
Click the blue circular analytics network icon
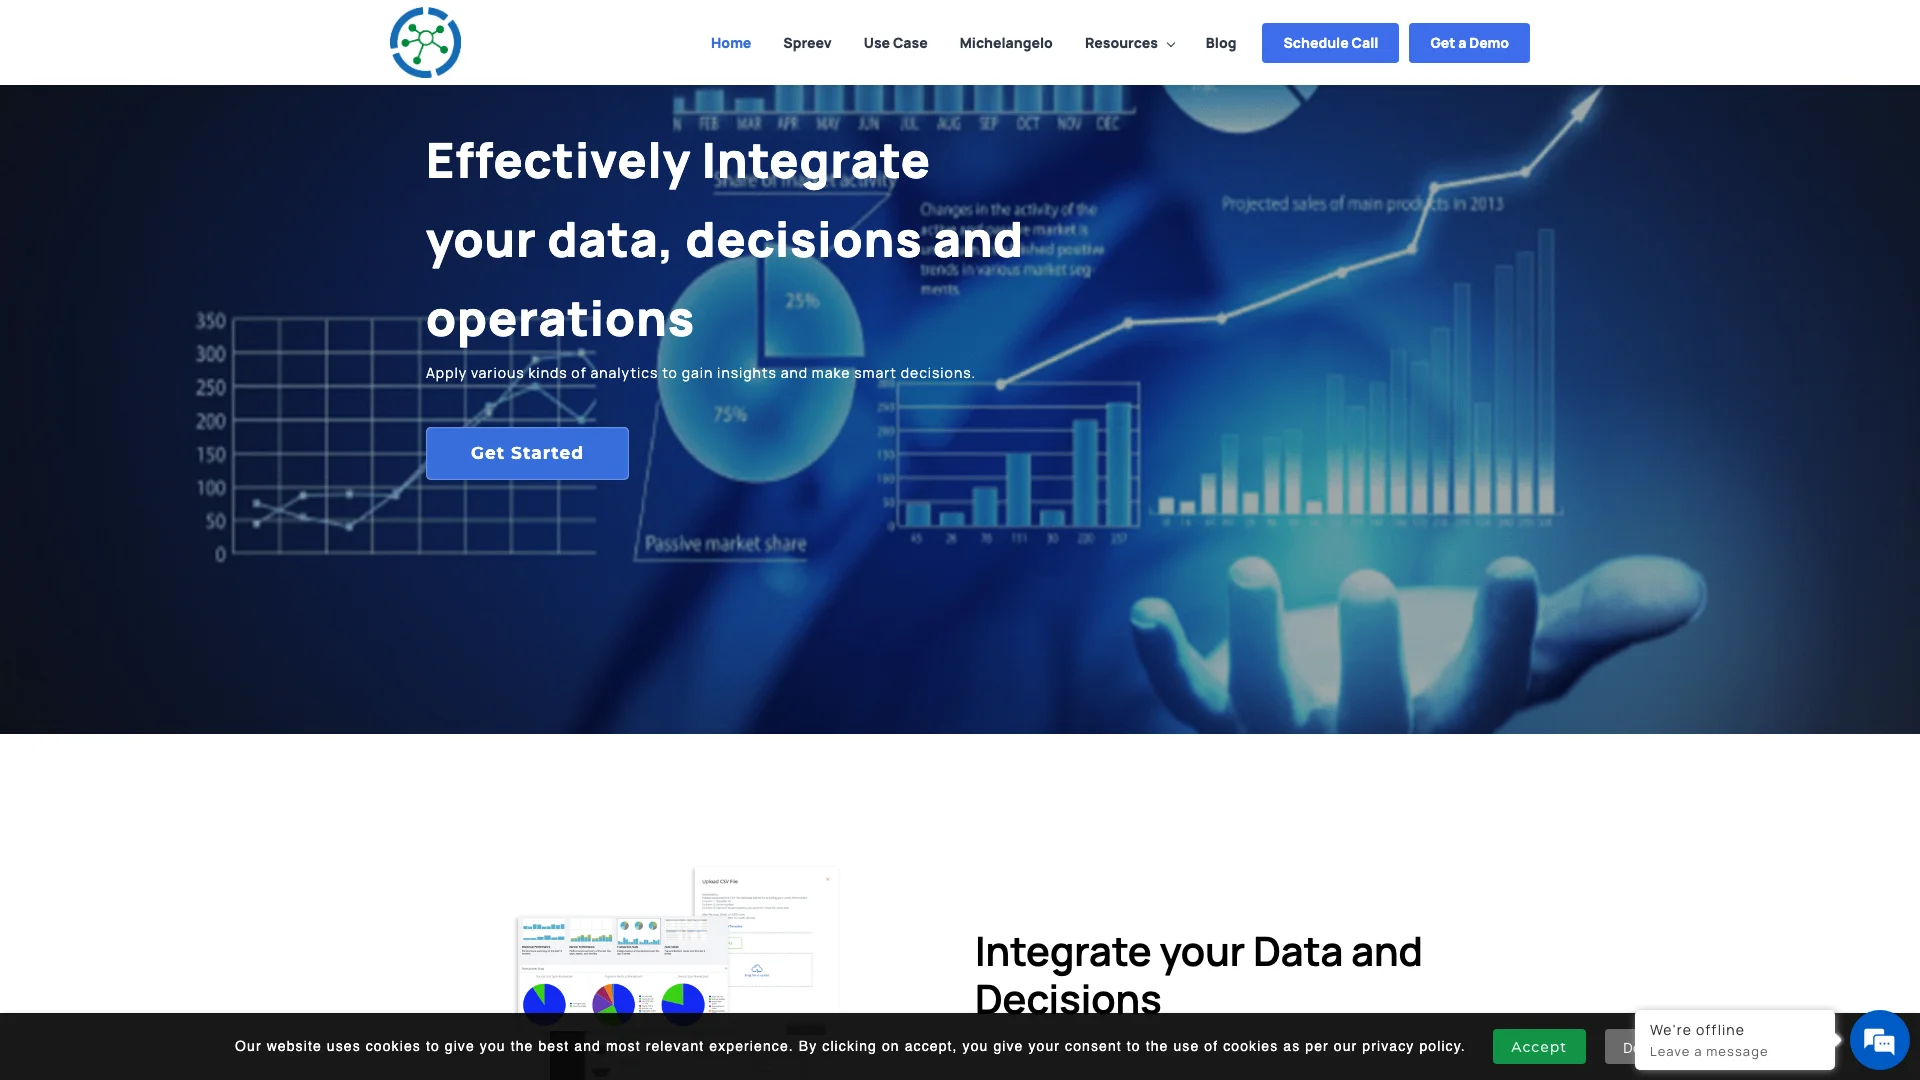point(425,42)
